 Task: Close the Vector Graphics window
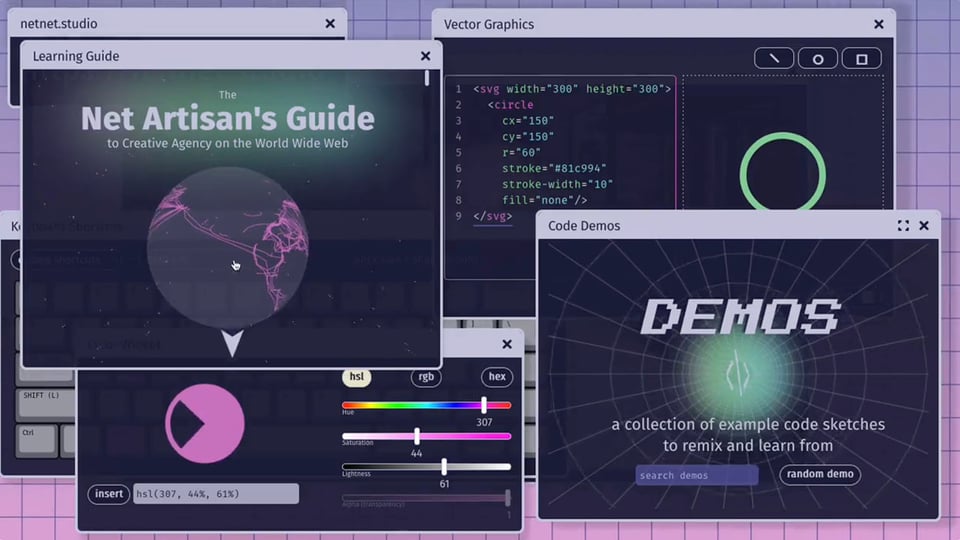pos(879,24)
